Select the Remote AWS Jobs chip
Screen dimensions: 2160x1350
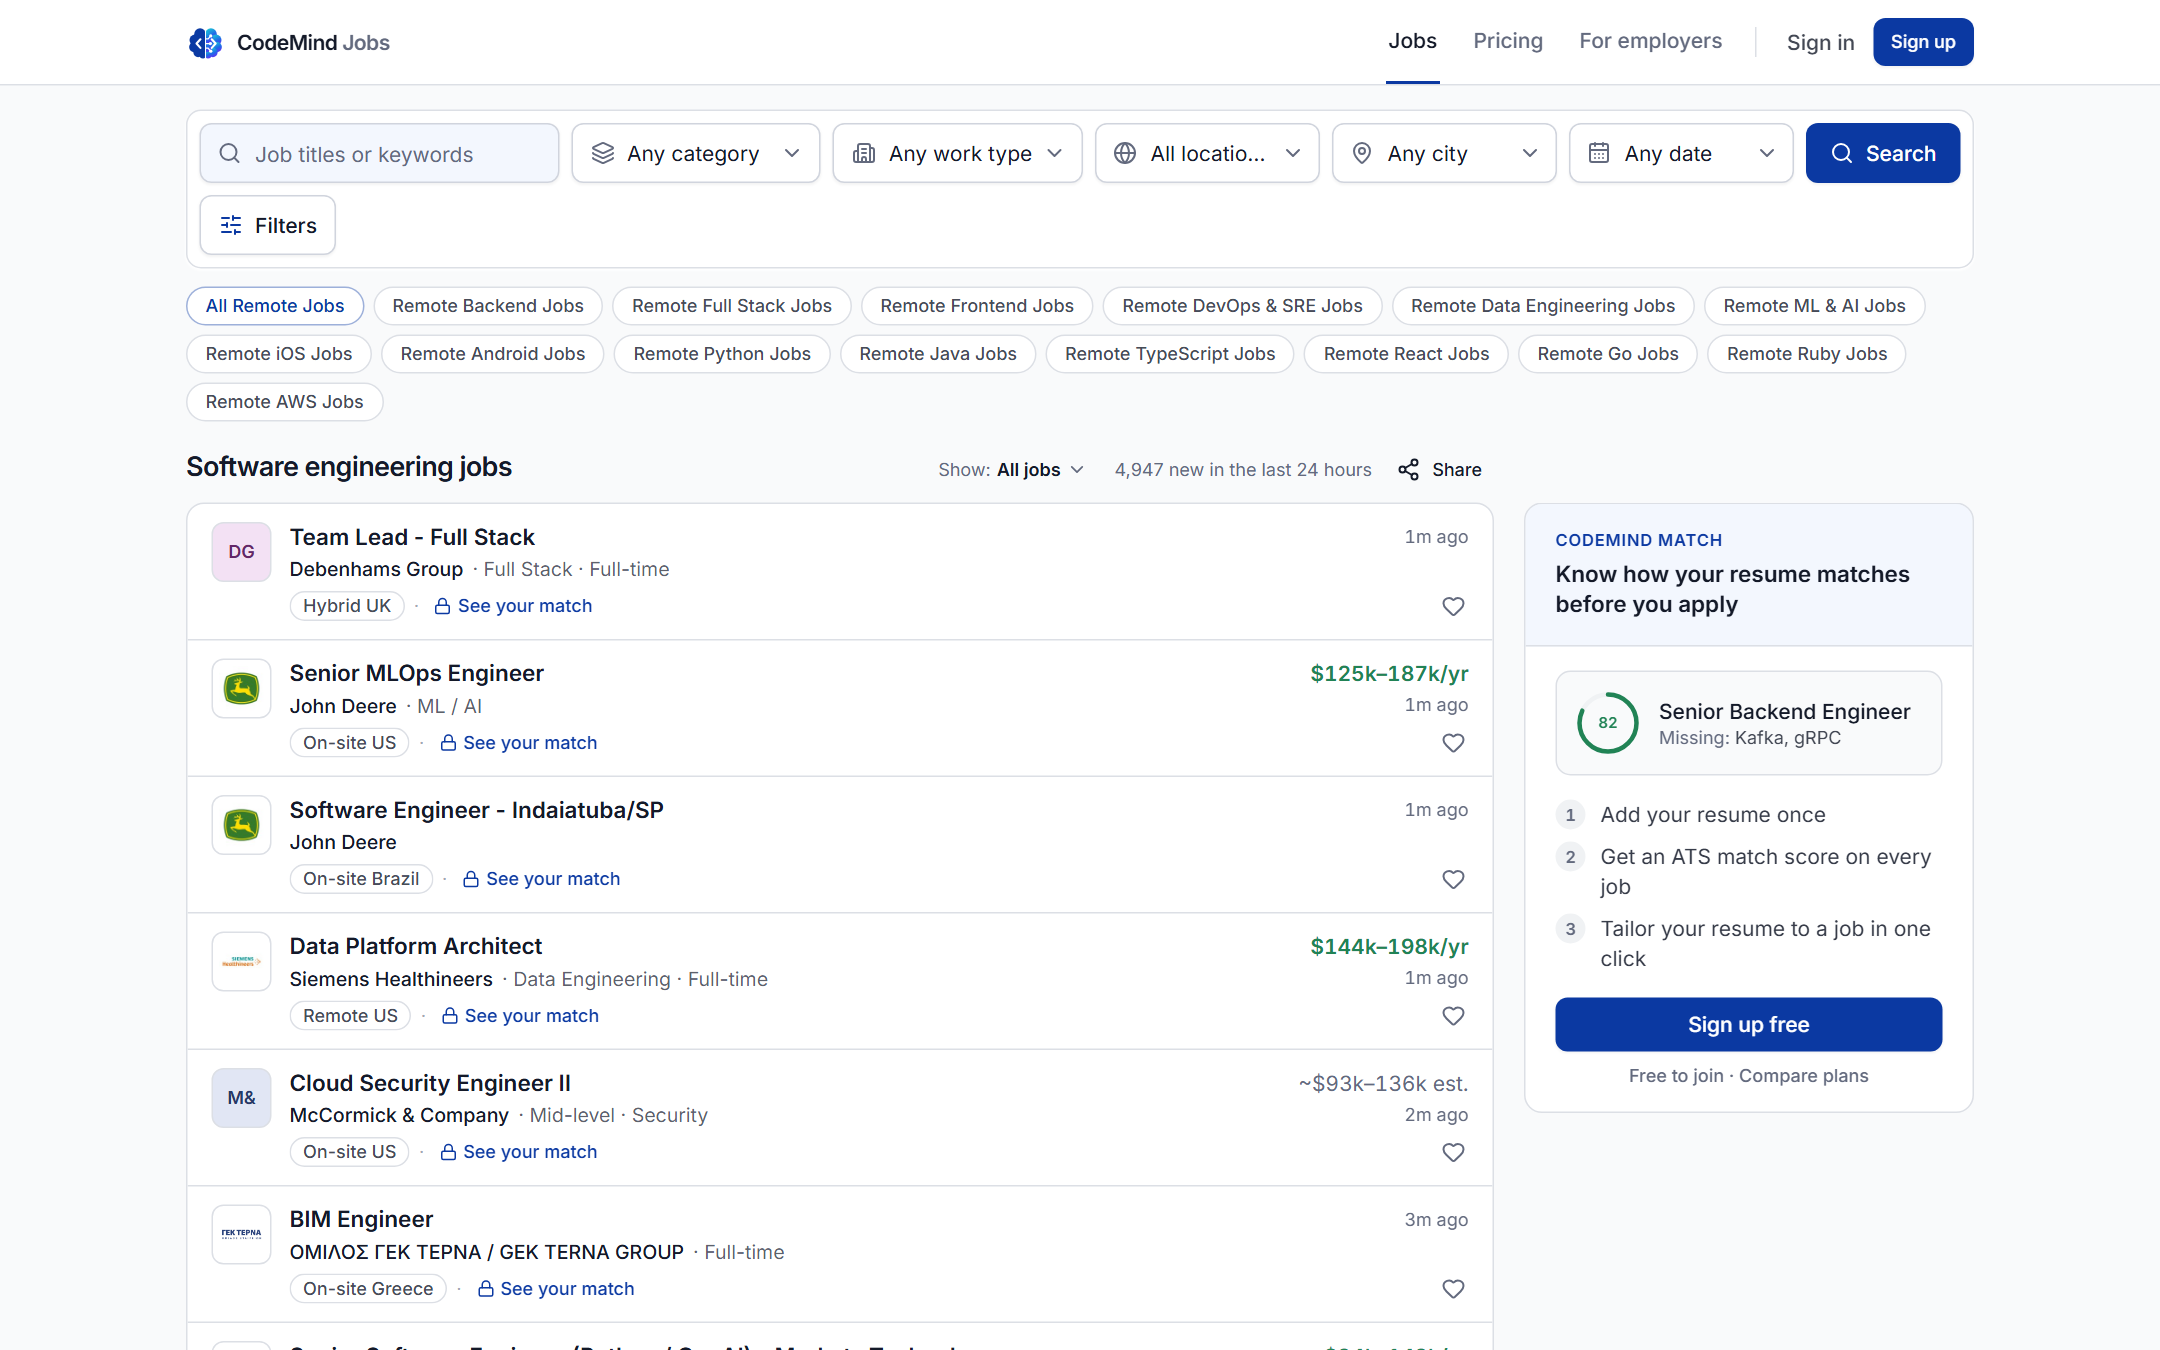pyautogui.click(x=284, y=402)
